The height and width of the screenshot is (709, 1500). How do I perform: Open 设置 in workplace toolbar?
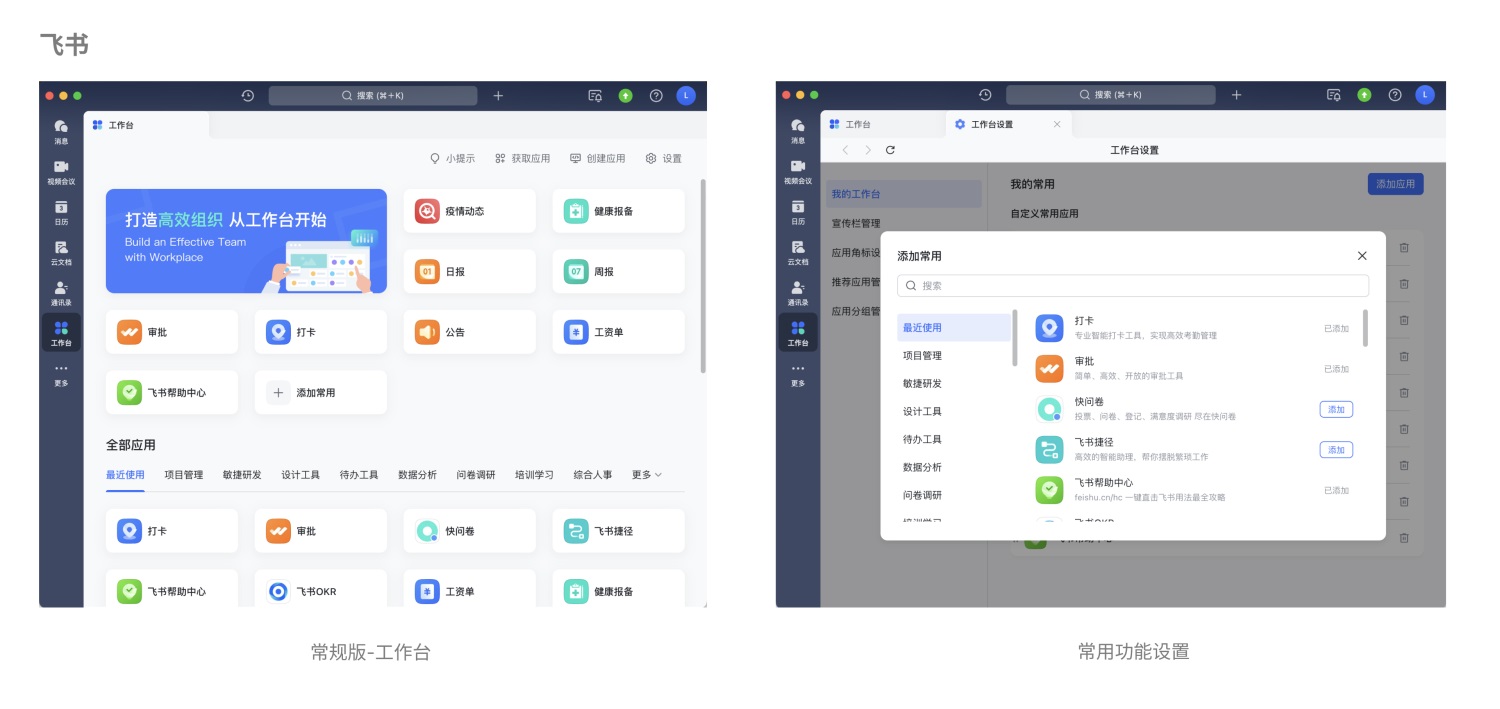click(x=664, y=158)
